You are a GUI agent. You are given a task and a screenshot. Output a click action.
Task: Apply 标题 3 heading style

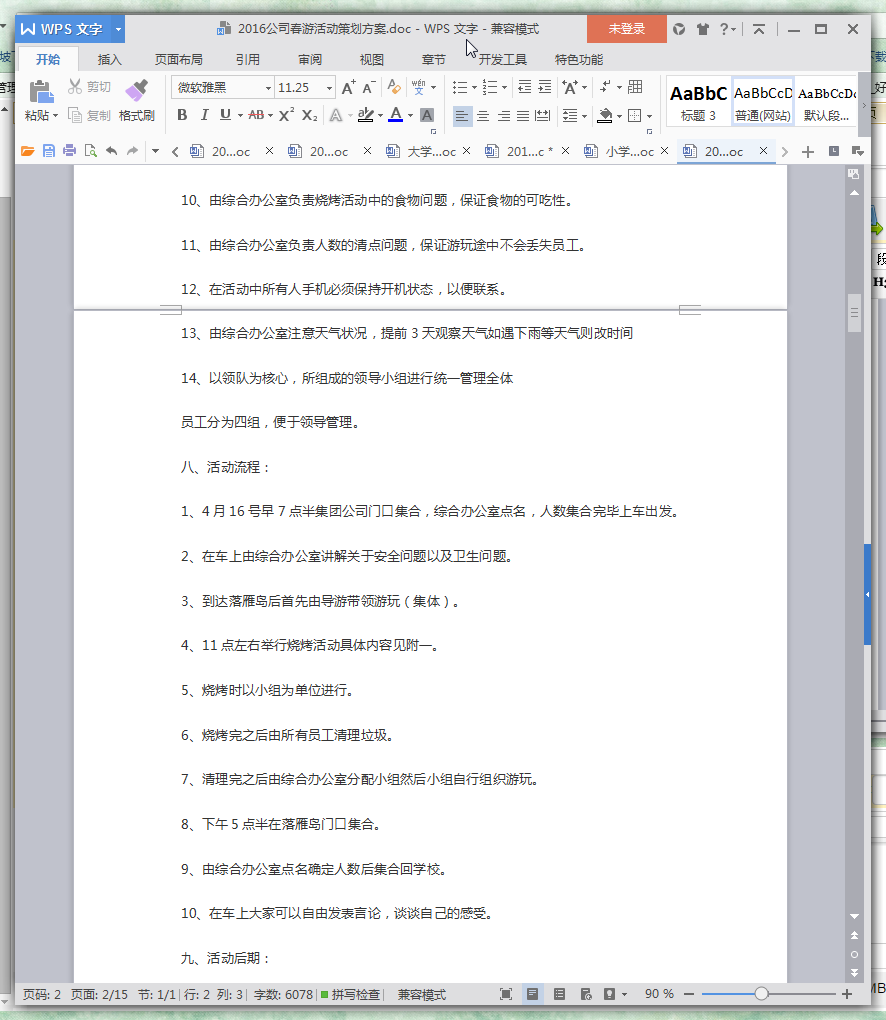[698, 102]
